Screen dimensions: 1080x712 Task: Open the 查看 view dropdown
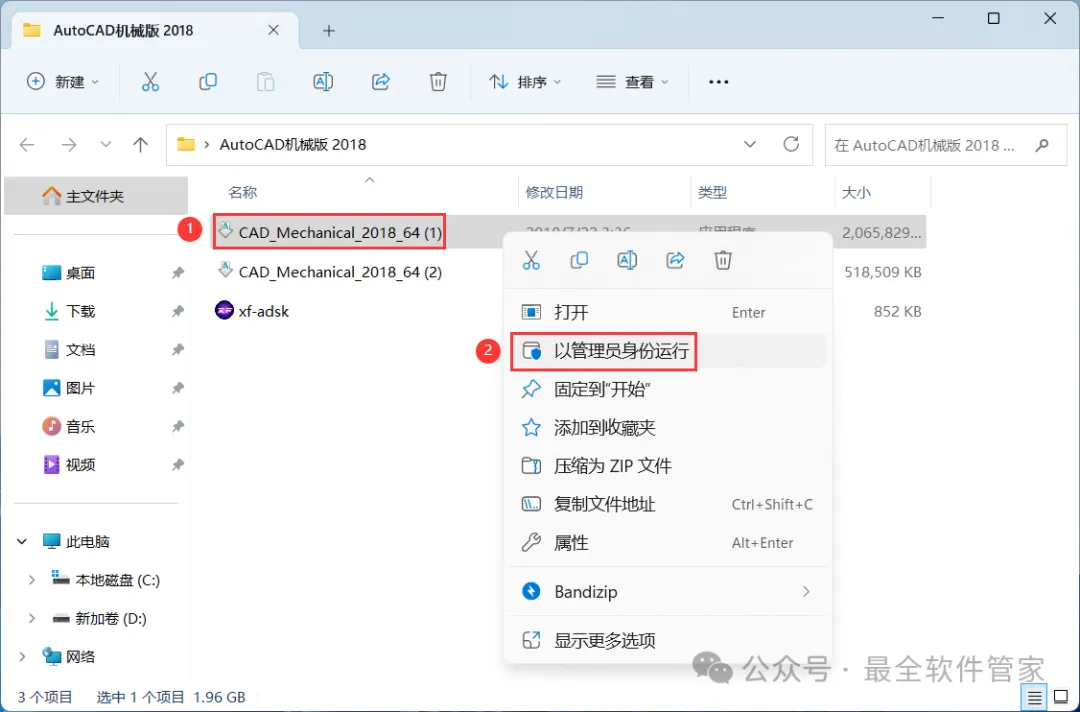pyautogui.click(x=632, y=82)
